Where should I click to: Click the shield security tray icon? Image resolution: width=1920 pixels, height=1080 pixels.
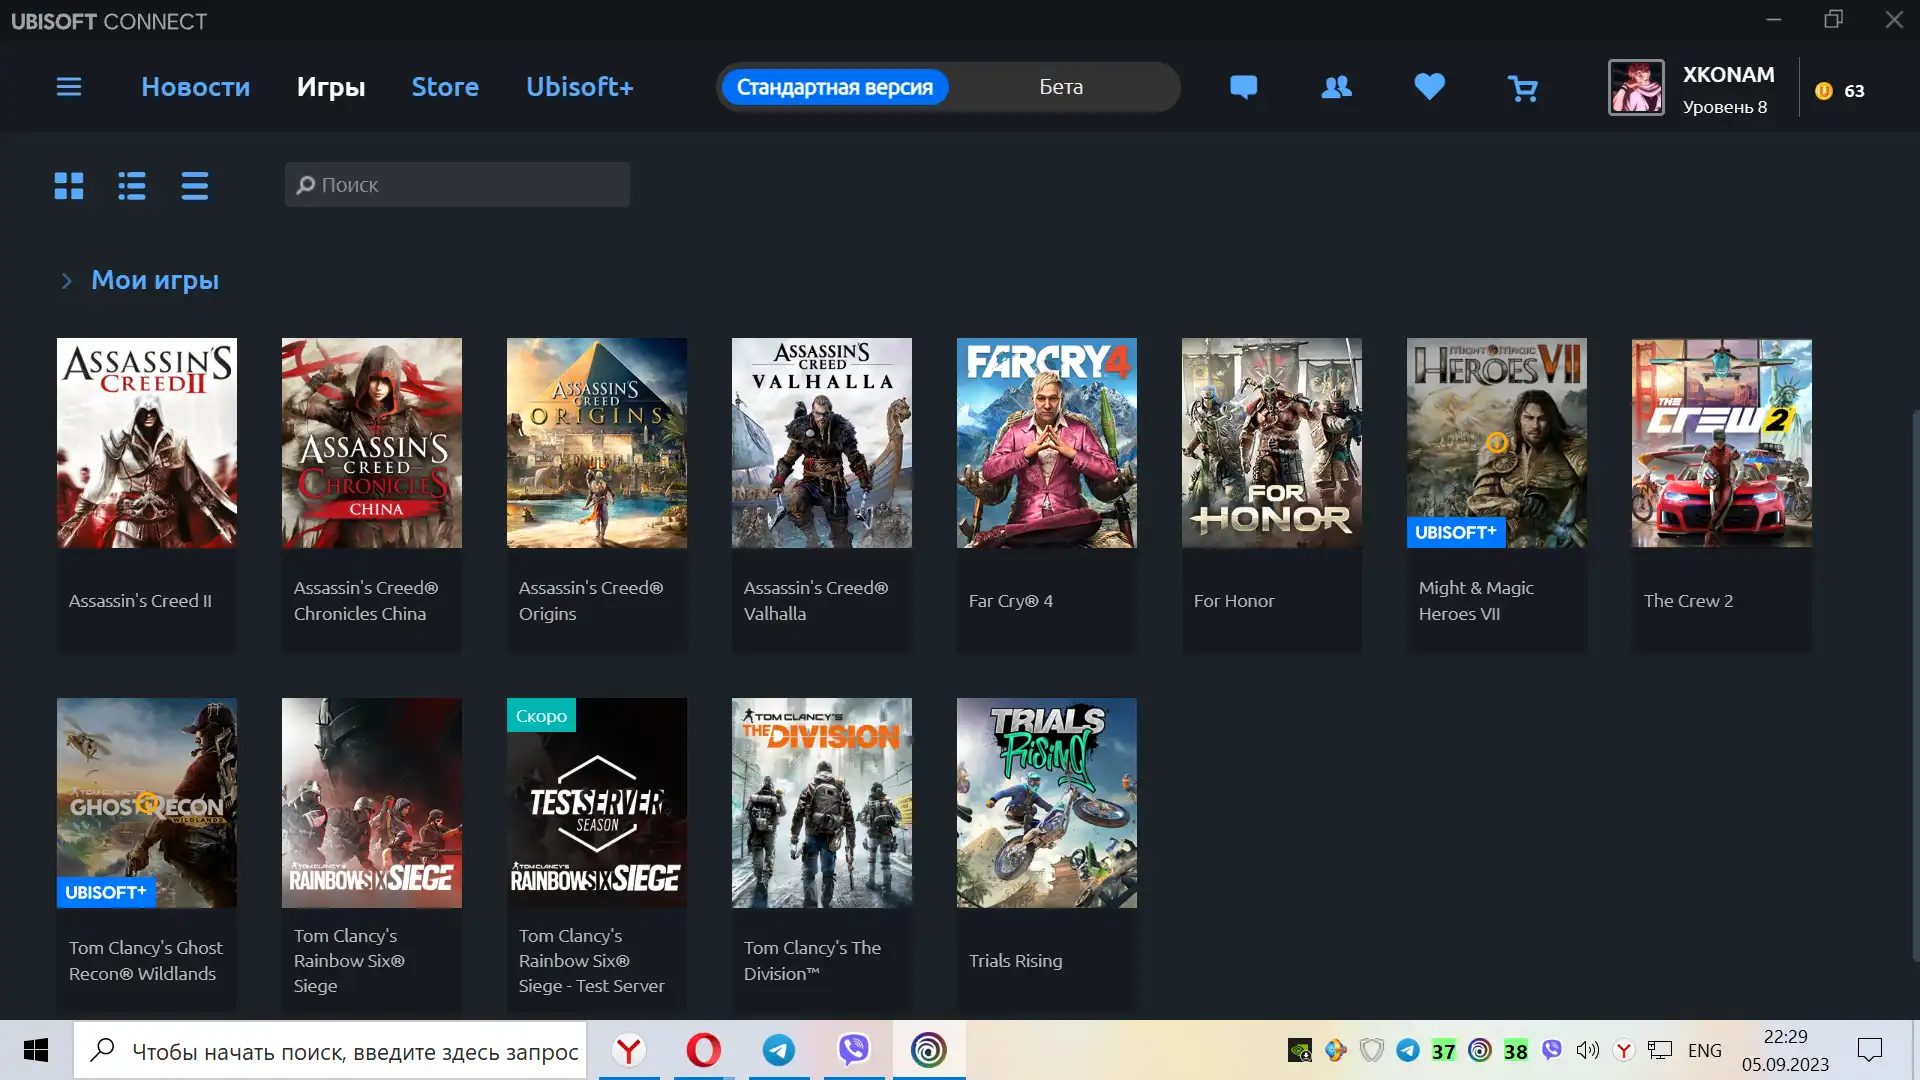(1371, 1050)
